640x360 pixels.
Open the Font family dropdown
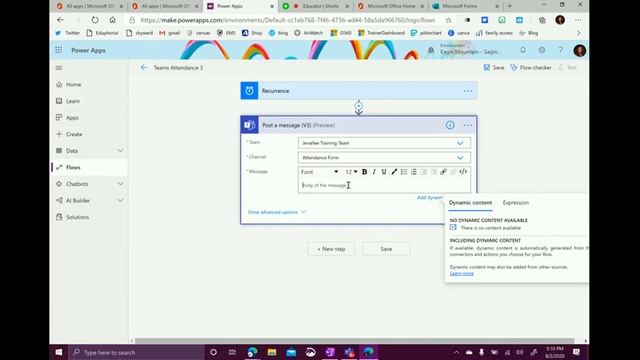[320, 172]
